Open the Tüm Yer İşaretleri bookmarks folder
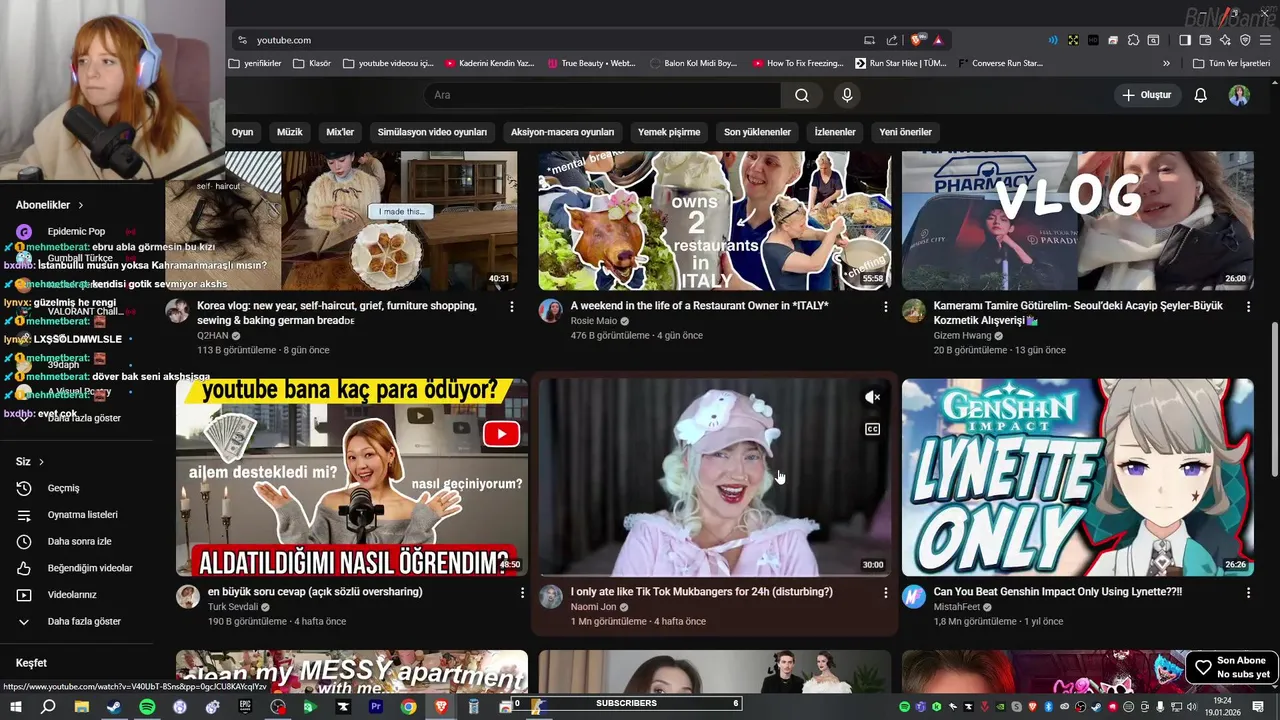This screenshot has width=1280, height=720. coord(1231,63)
